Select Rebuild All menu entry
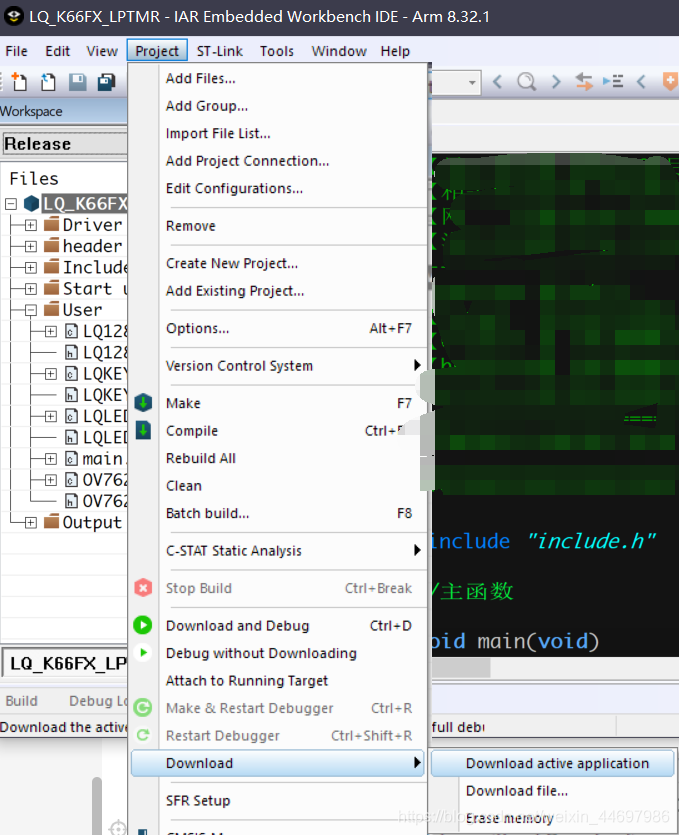 click(x=279, y=458)
